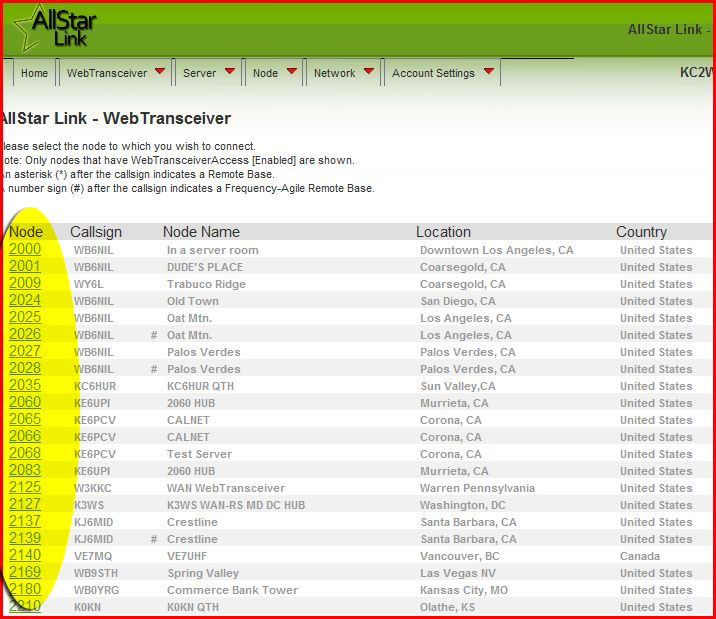Connect to node 2028
Image resolution: width=716 pixels, height=619 pixels.
[25, 368]
